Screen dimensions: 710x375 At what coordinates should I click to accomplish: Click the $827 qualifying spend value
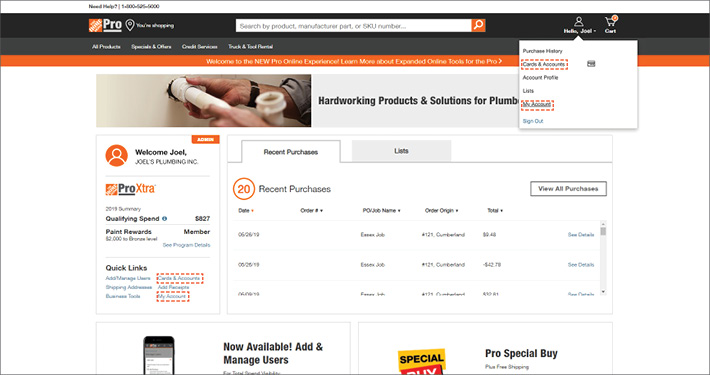202,218
